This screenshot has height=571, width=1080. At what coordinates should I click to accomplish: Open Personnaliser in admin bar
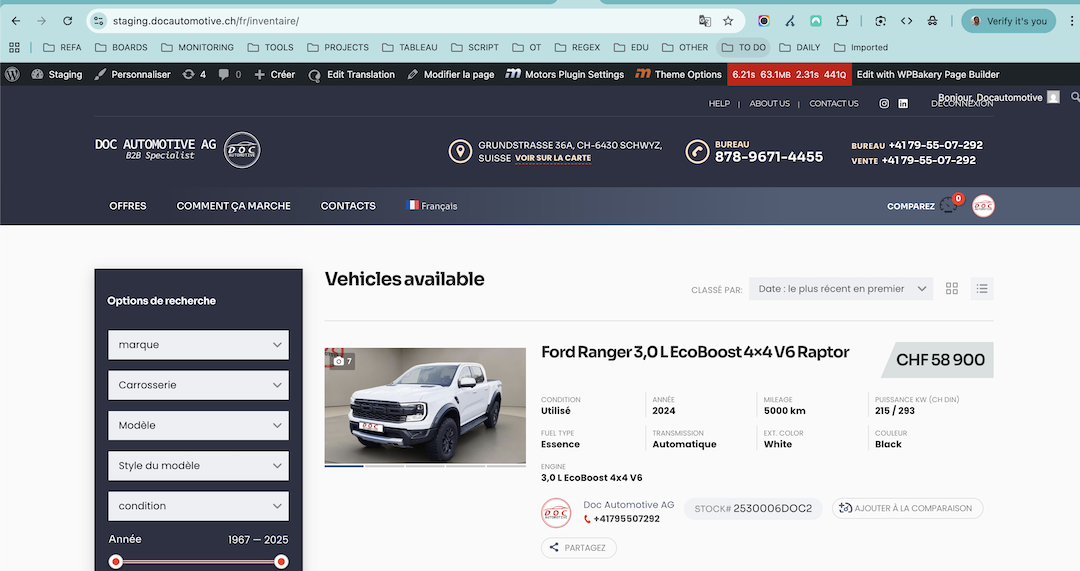(x=132, y=74)
